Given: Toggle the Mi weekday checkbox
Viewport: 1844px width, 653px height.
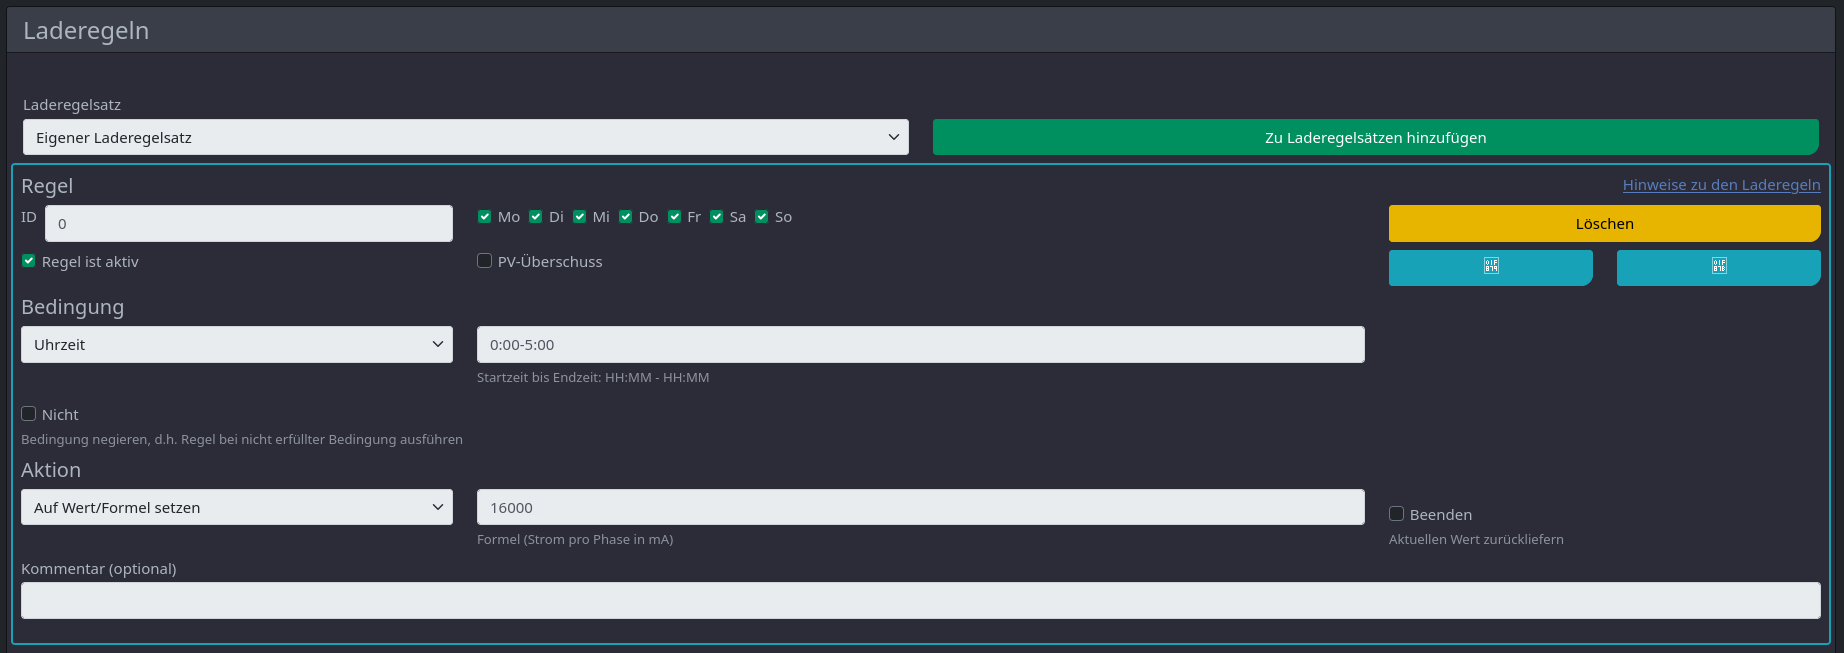Looking at the screenshot, I should [580, 217].
